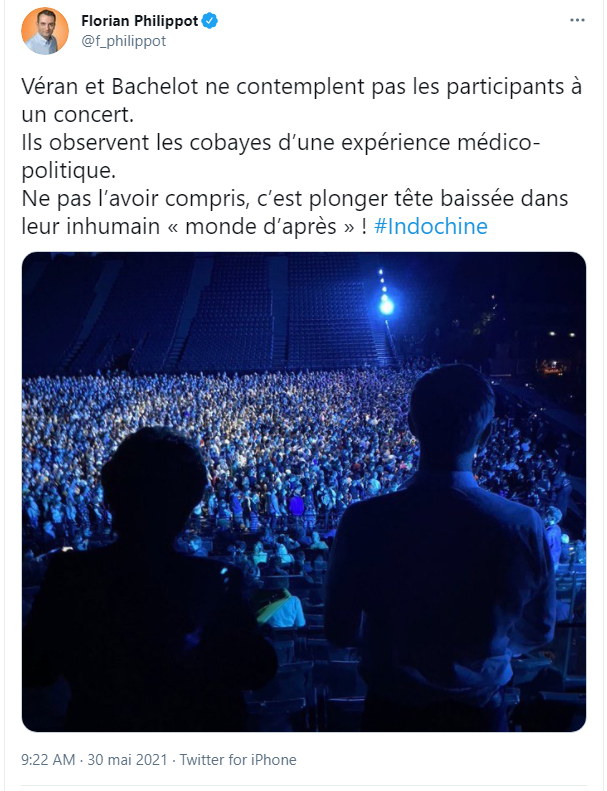Click the bright blue spotlight in photo

[387, 304]
